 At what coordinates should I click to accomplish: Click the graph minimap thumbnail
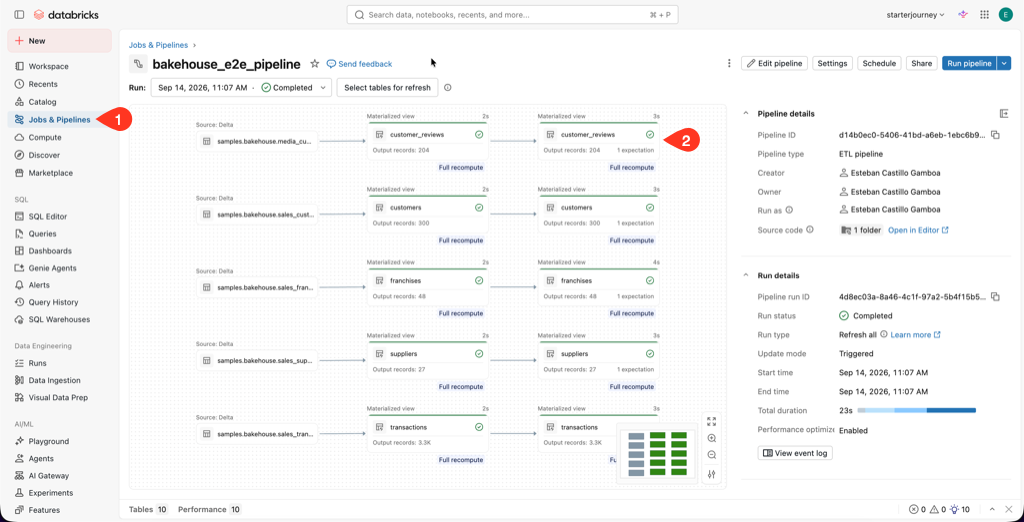click(x=658, y=453)
